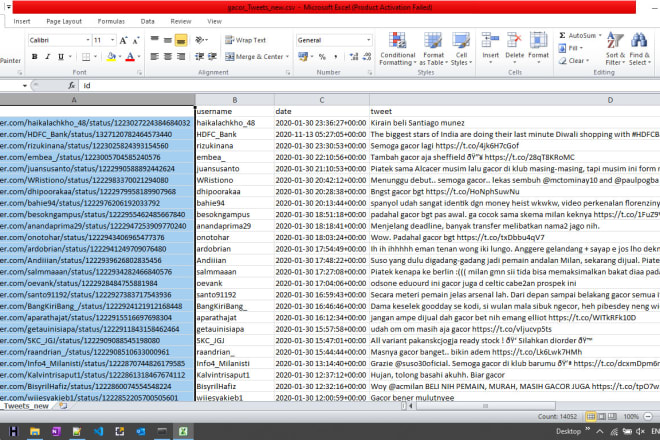
Task: Click the taskbar volume icon
Action: (640, 431)
